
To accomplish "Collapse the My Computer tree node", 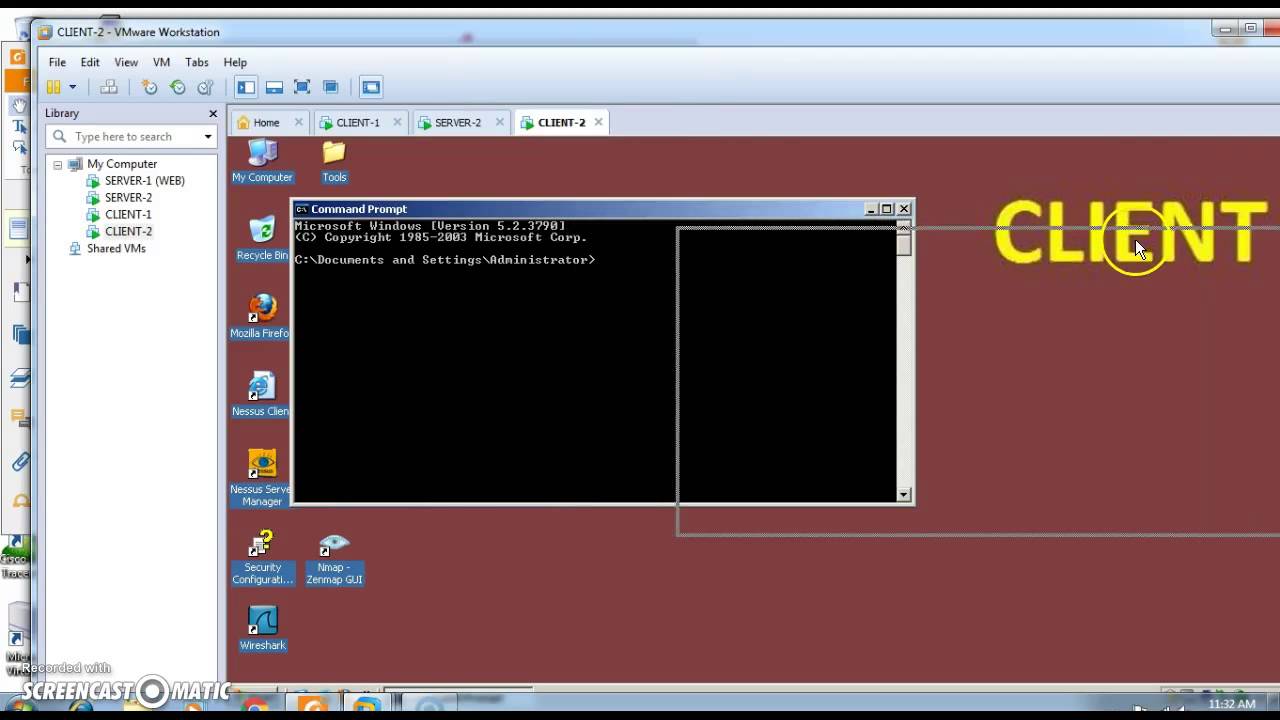I will tap(58, 164).
